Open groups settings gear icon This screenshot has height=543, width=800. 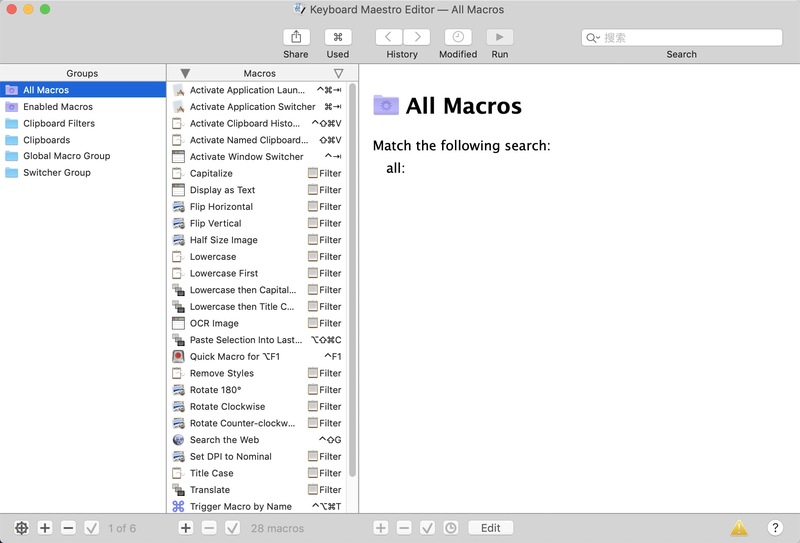[x=21, y=528]
